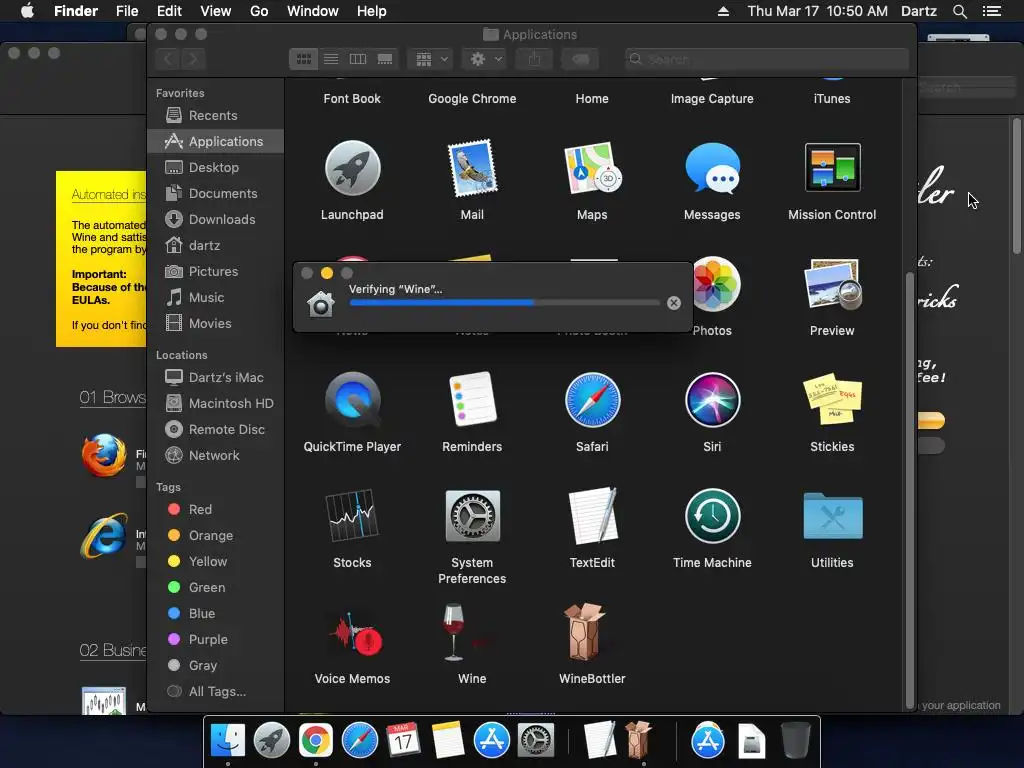Cancel the Wine verification progress
1024x768 pixels.
coord(674,303)
